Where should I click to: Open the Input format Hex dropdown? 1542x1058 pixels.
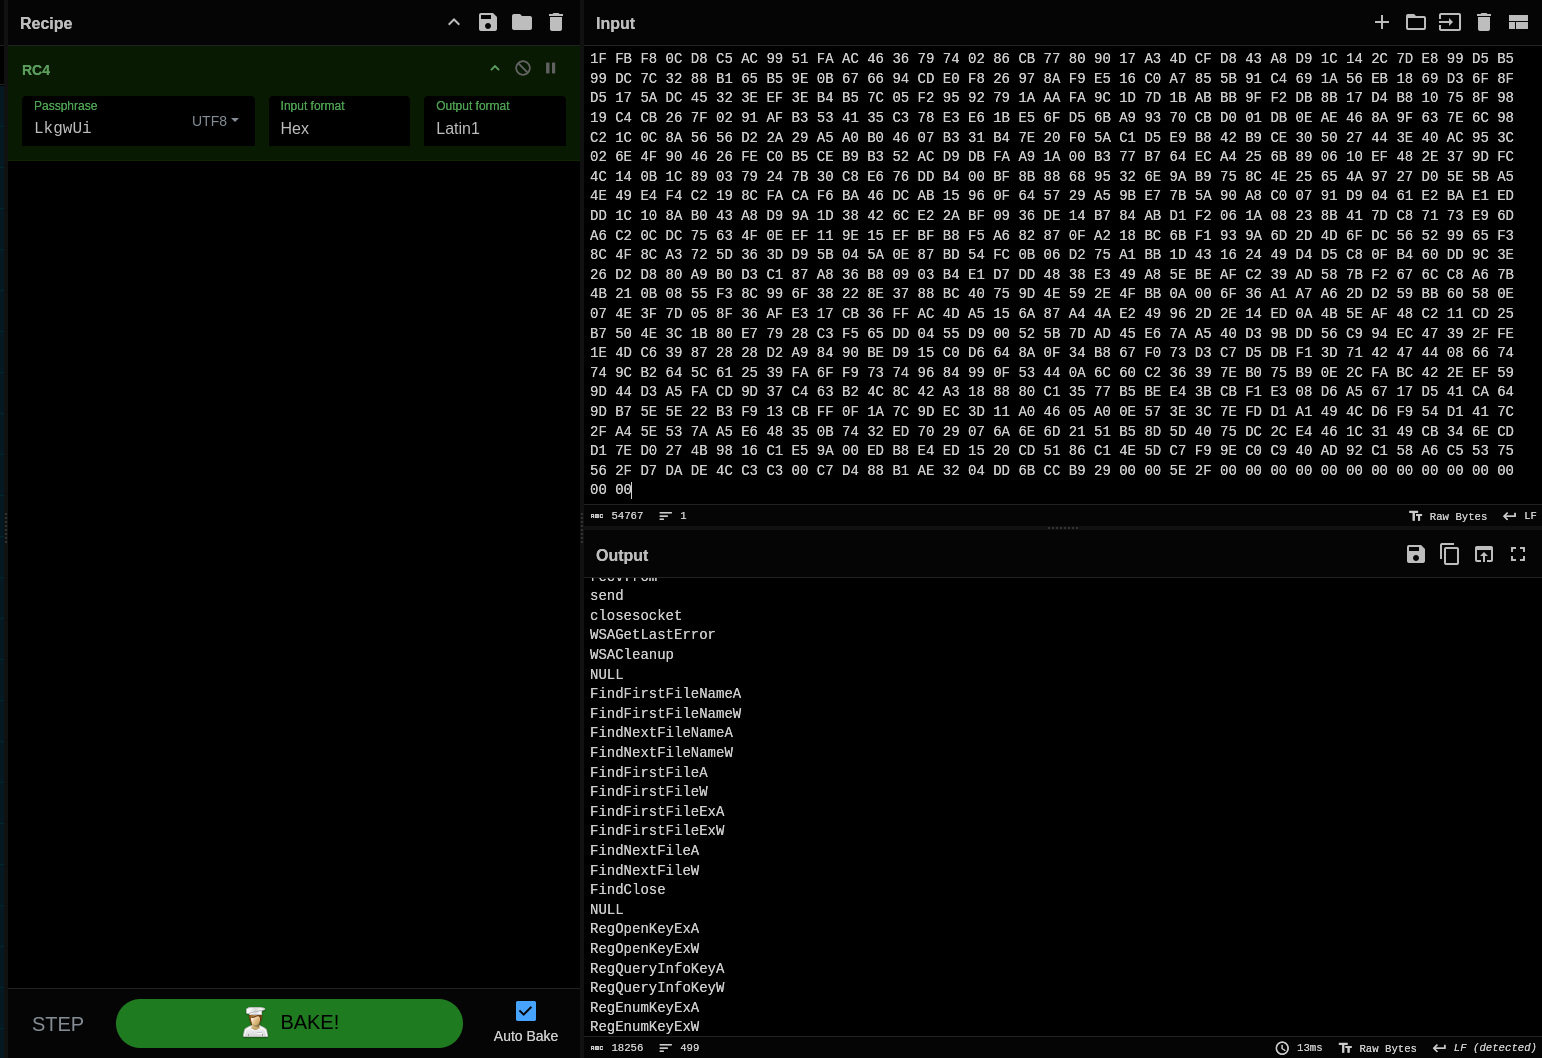pyautogui.click(x=339, y=128)
